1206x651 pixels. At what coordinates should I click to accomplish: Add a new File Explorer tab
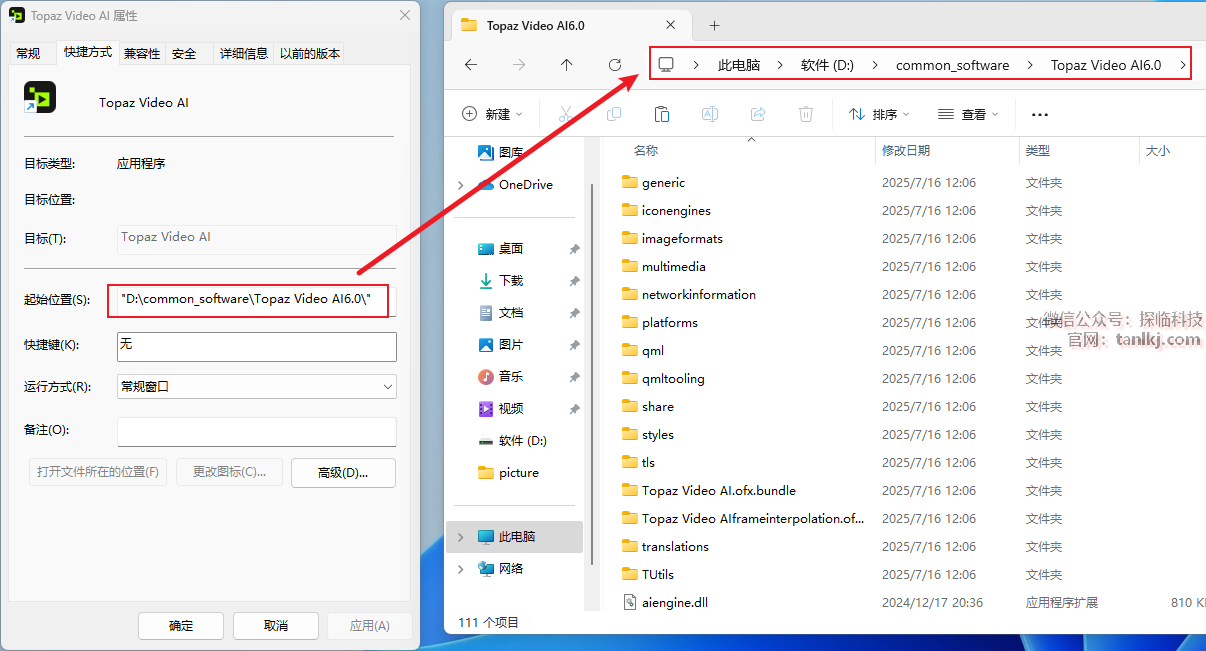(714, 25)
